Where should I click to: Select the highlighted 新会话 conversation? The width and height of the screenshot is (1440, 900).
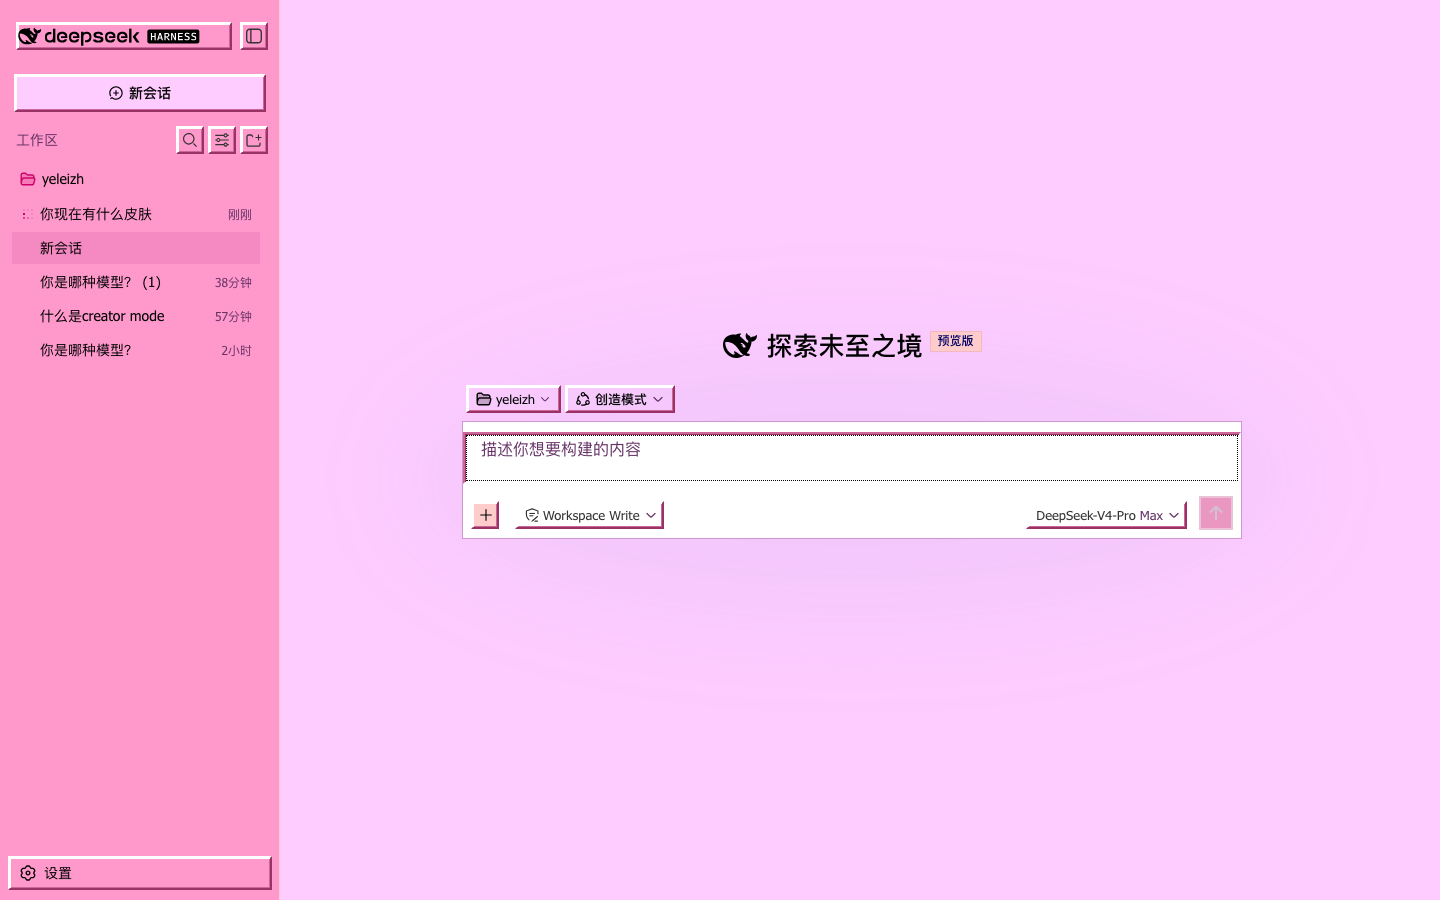[x=136, y=248]
